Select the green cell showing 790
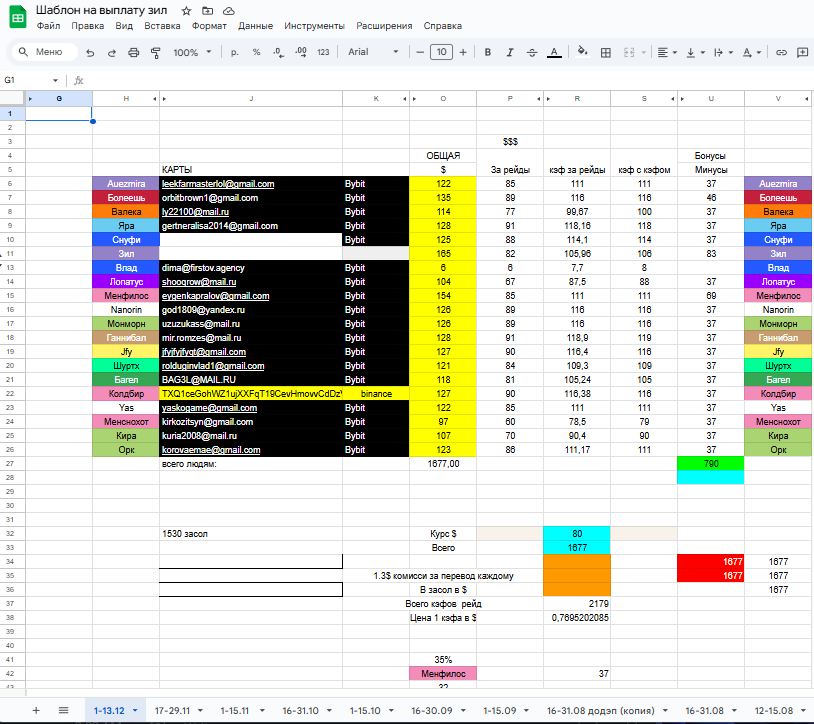 [x=711, y=463]
